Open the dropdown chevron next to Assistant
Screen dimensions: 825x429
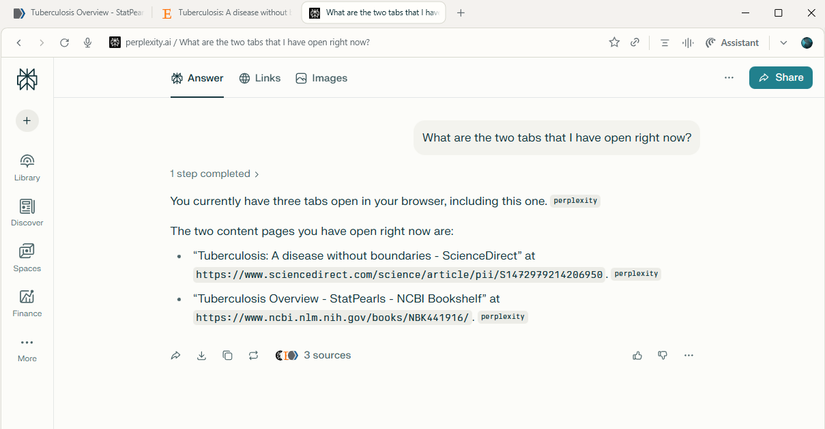[783, 43]
